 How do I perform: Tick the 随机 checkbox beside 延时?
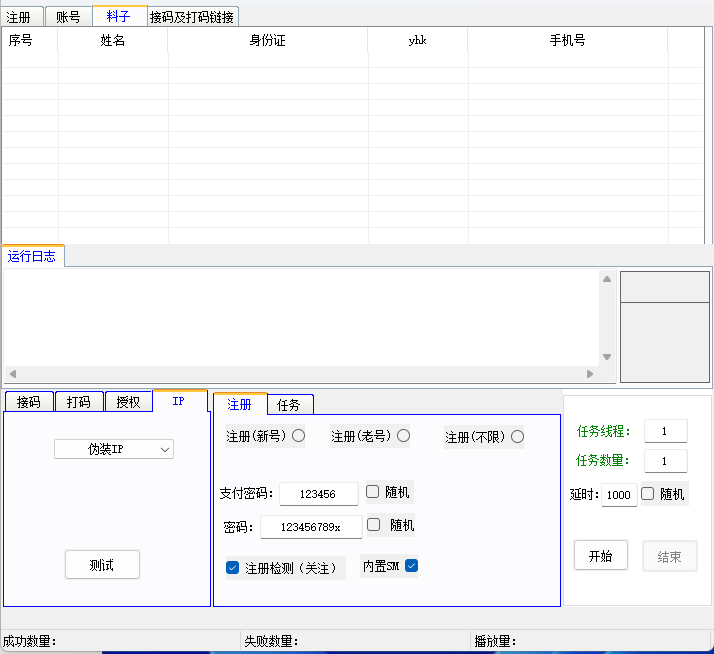pos(648,494)
